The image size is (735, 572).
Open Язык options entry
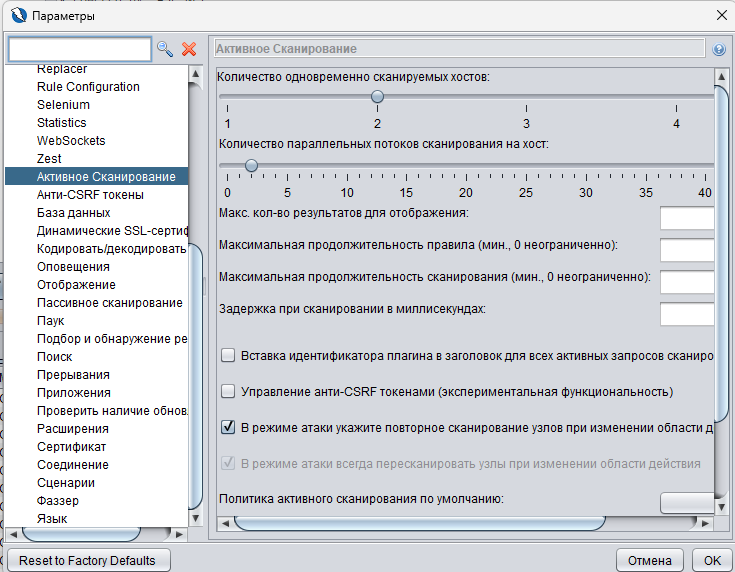[52, 519]
